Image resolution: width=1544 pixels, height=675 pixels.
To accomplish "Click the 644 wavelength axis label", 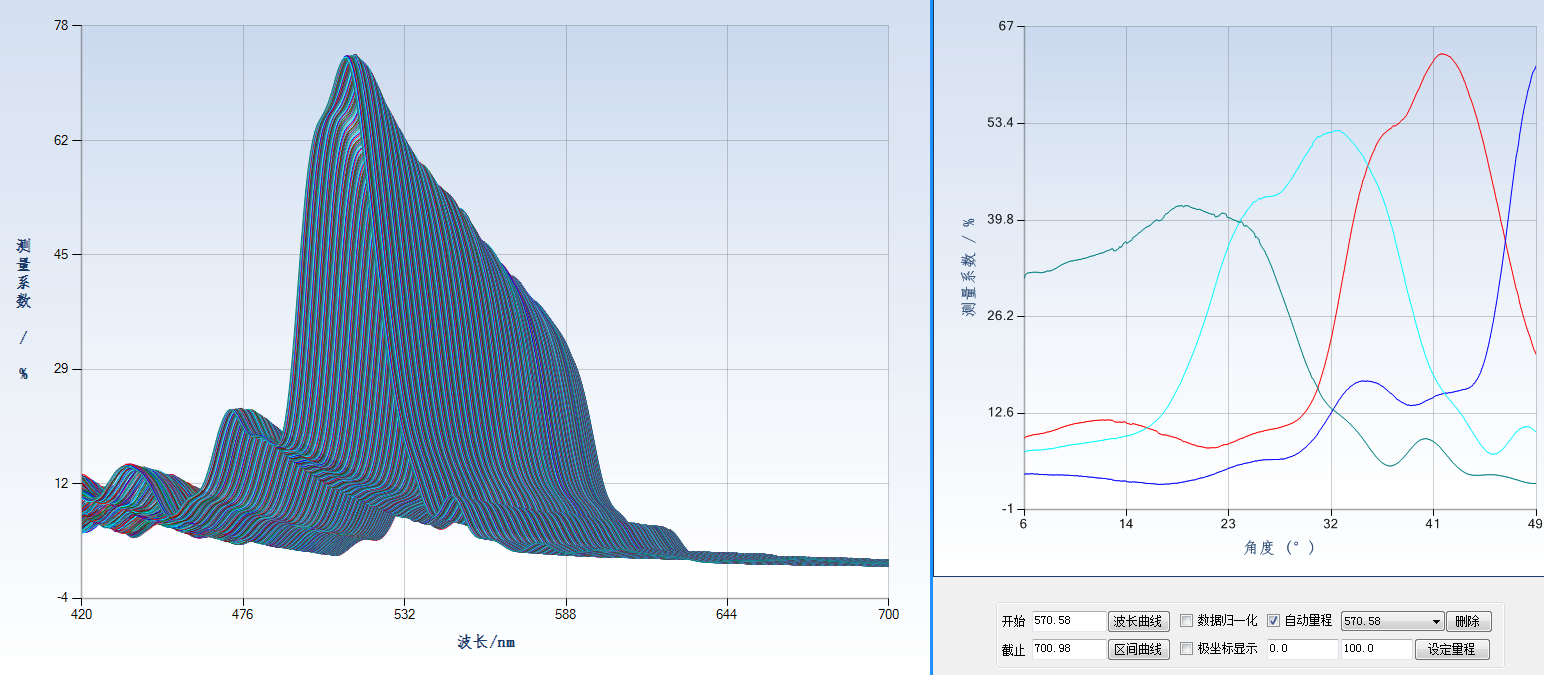I will [727, 614].
